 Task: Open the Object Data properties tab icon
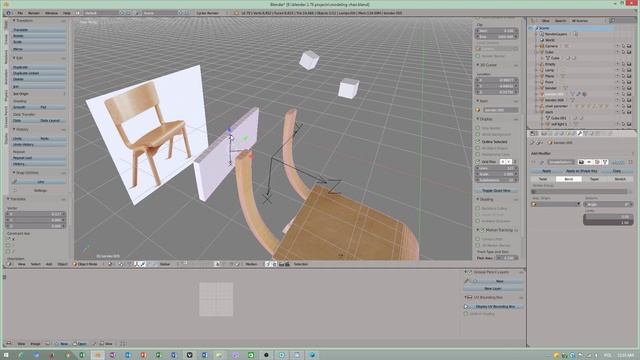point(586,133)
